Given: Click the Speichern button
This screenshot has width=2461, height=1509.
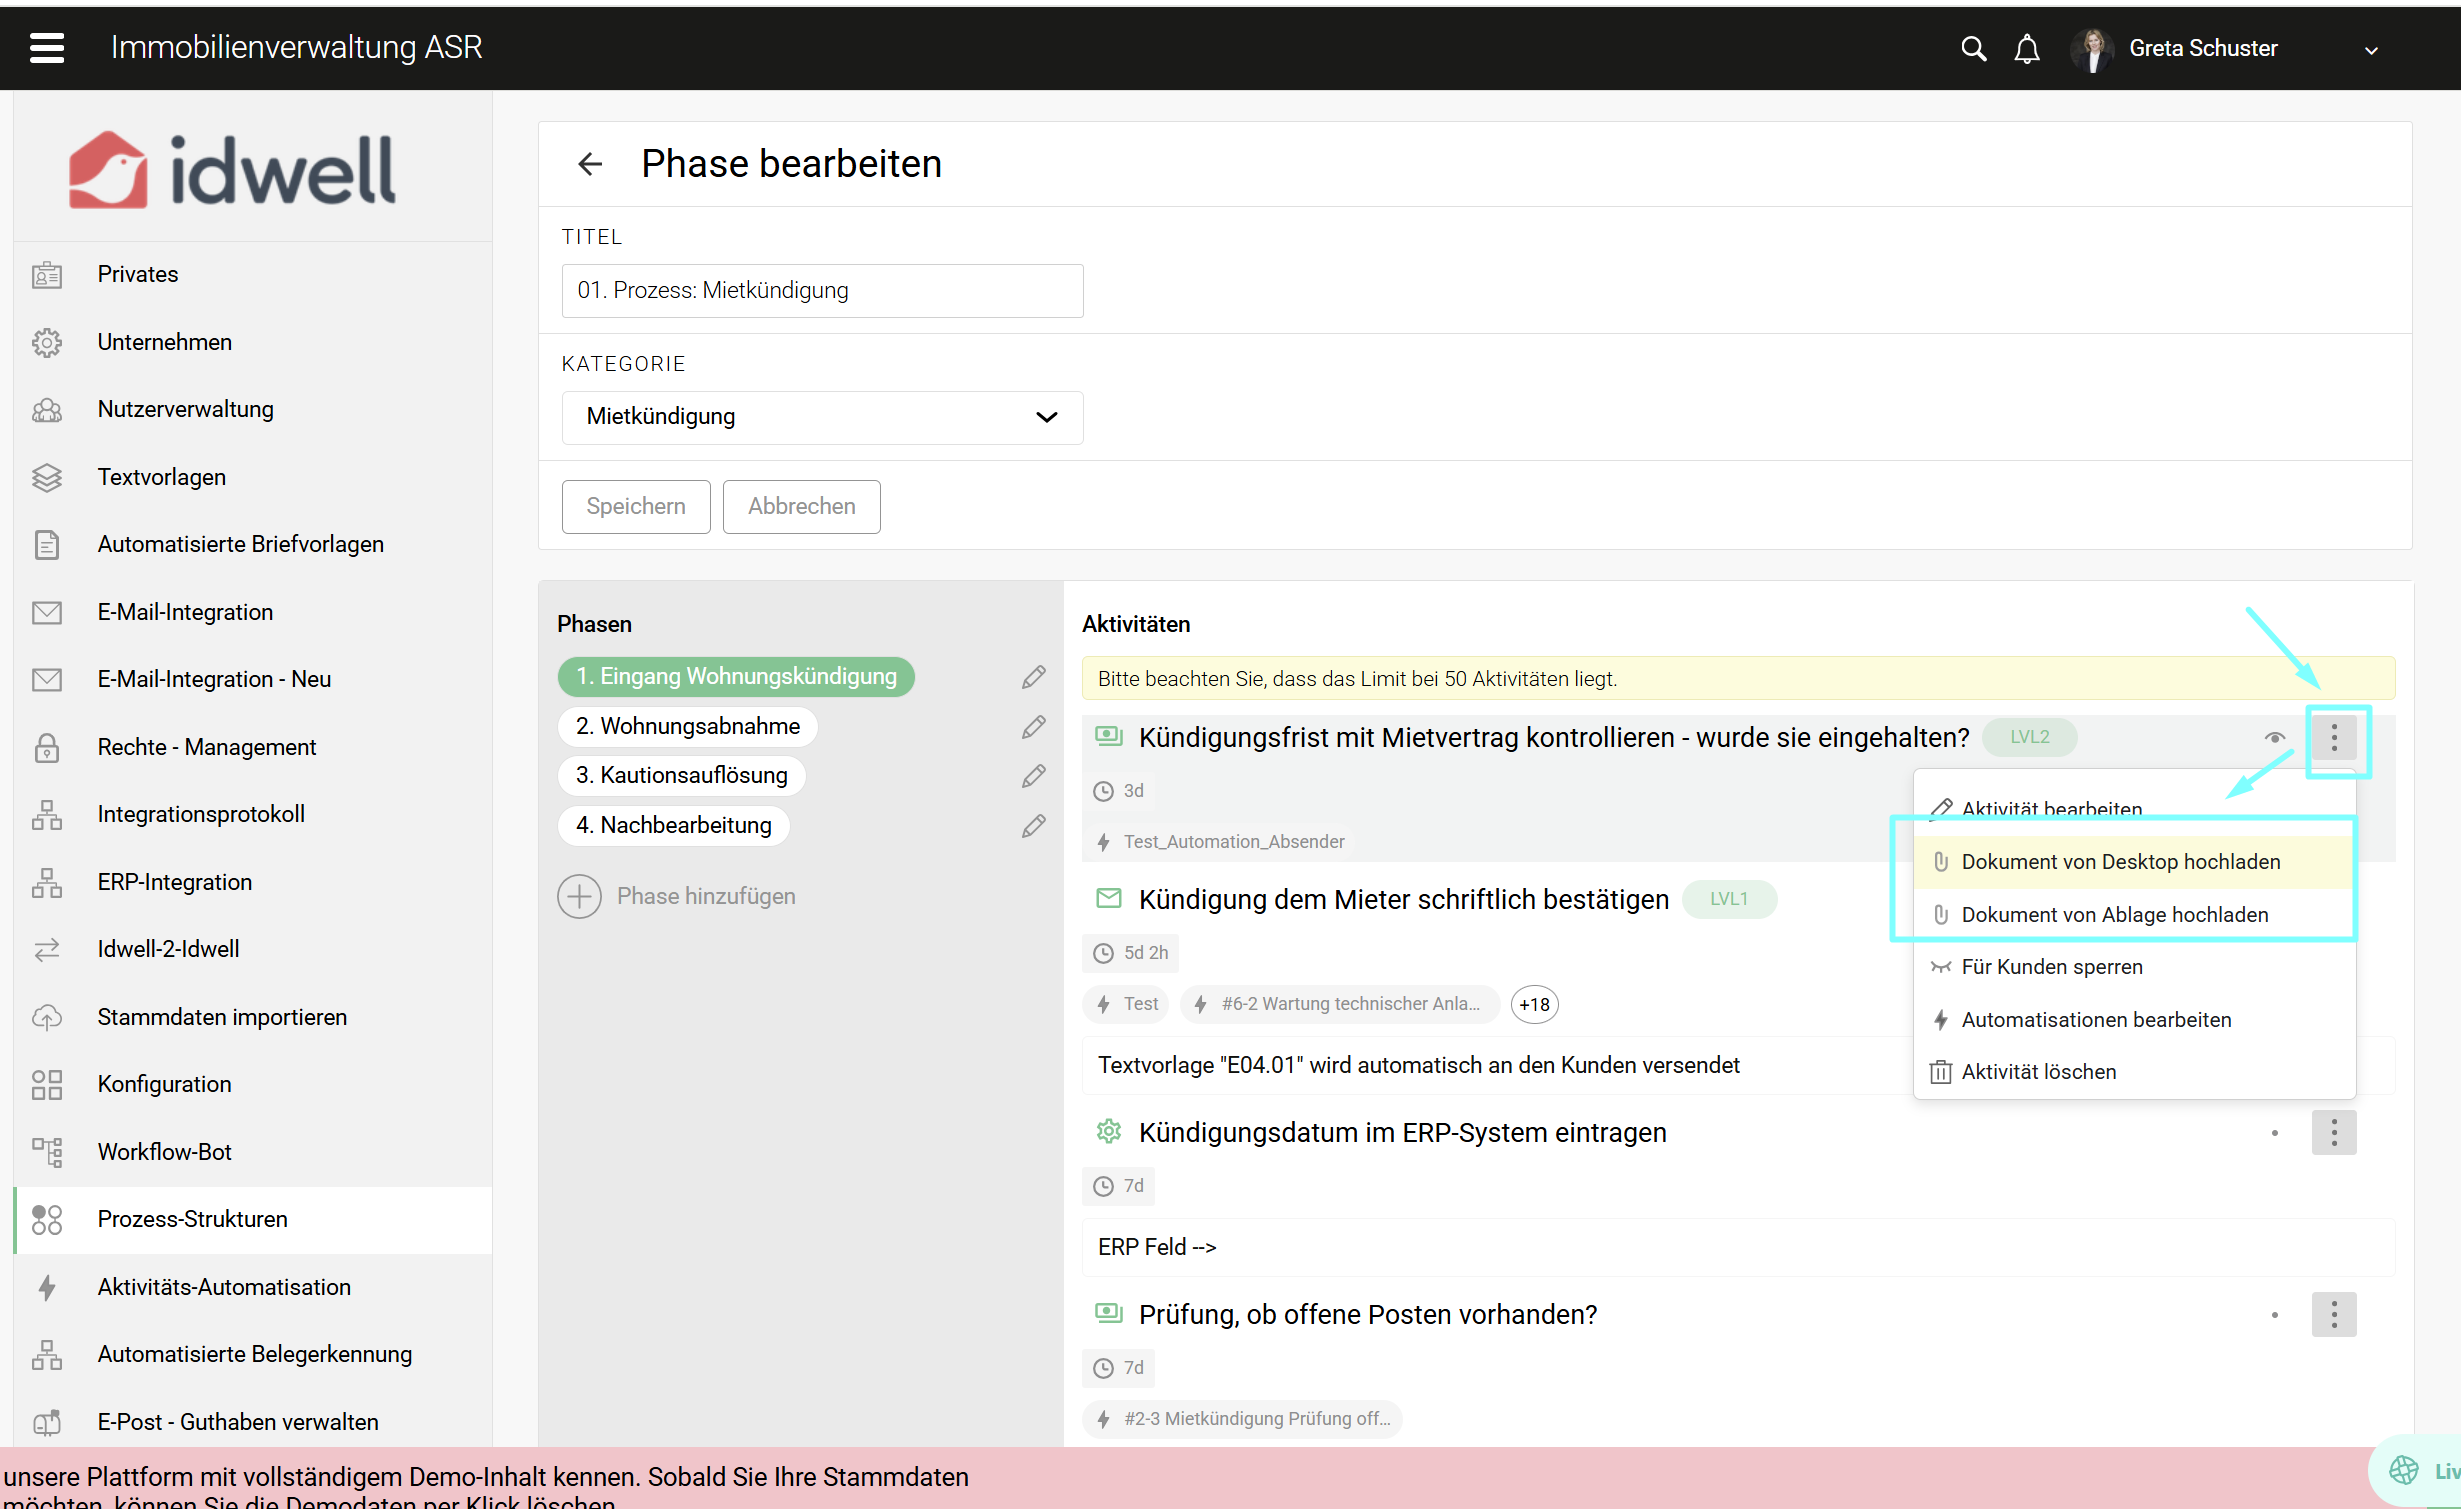Looking at the screenshot, I should pos(636,506).
